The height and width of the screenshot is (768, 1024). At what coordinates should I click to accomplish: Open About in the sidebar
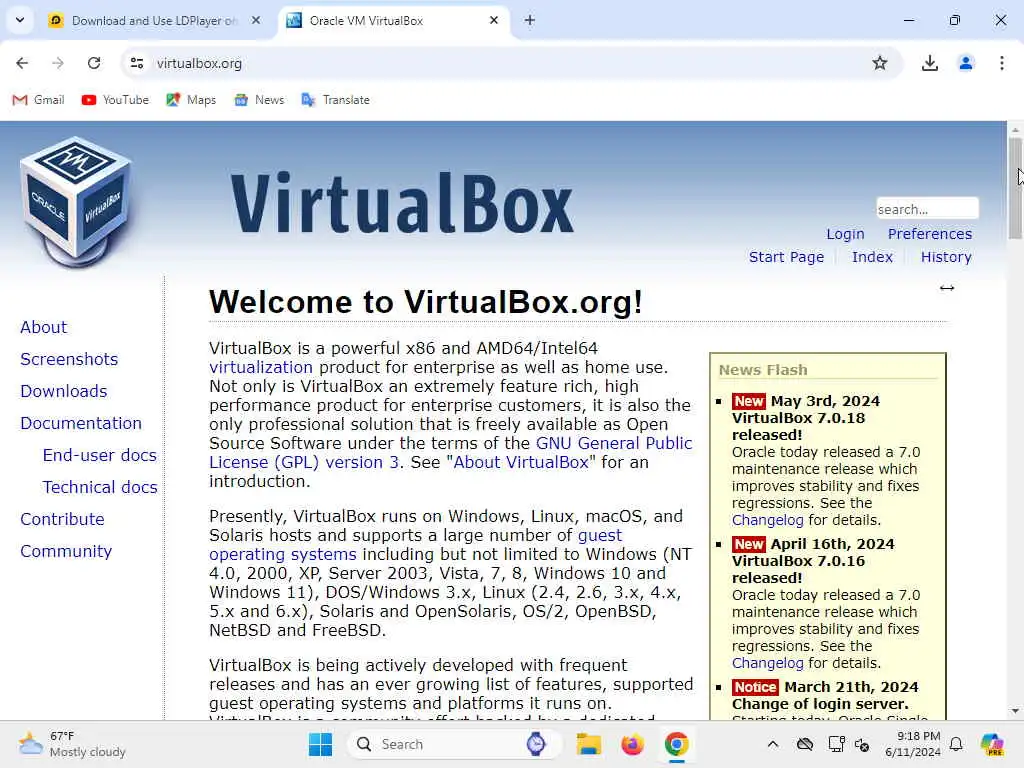click(43, 327)
